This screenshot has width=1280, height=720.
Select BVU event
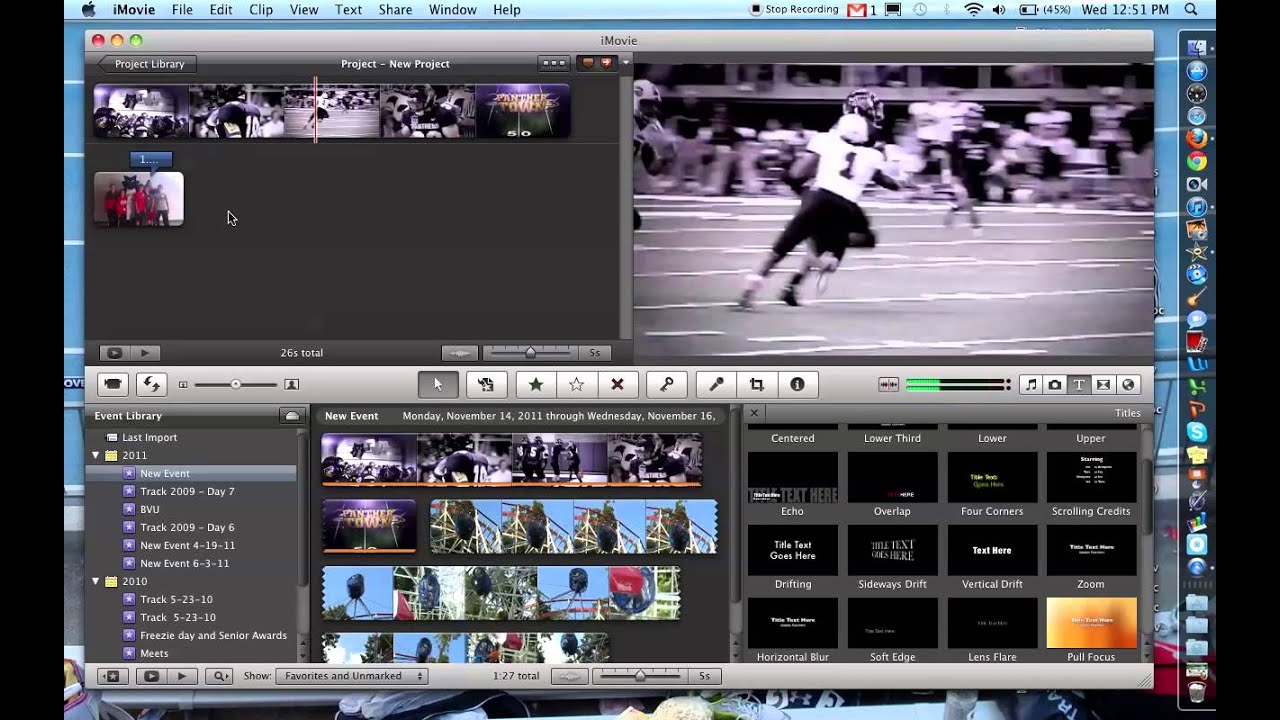pos(149,509)
